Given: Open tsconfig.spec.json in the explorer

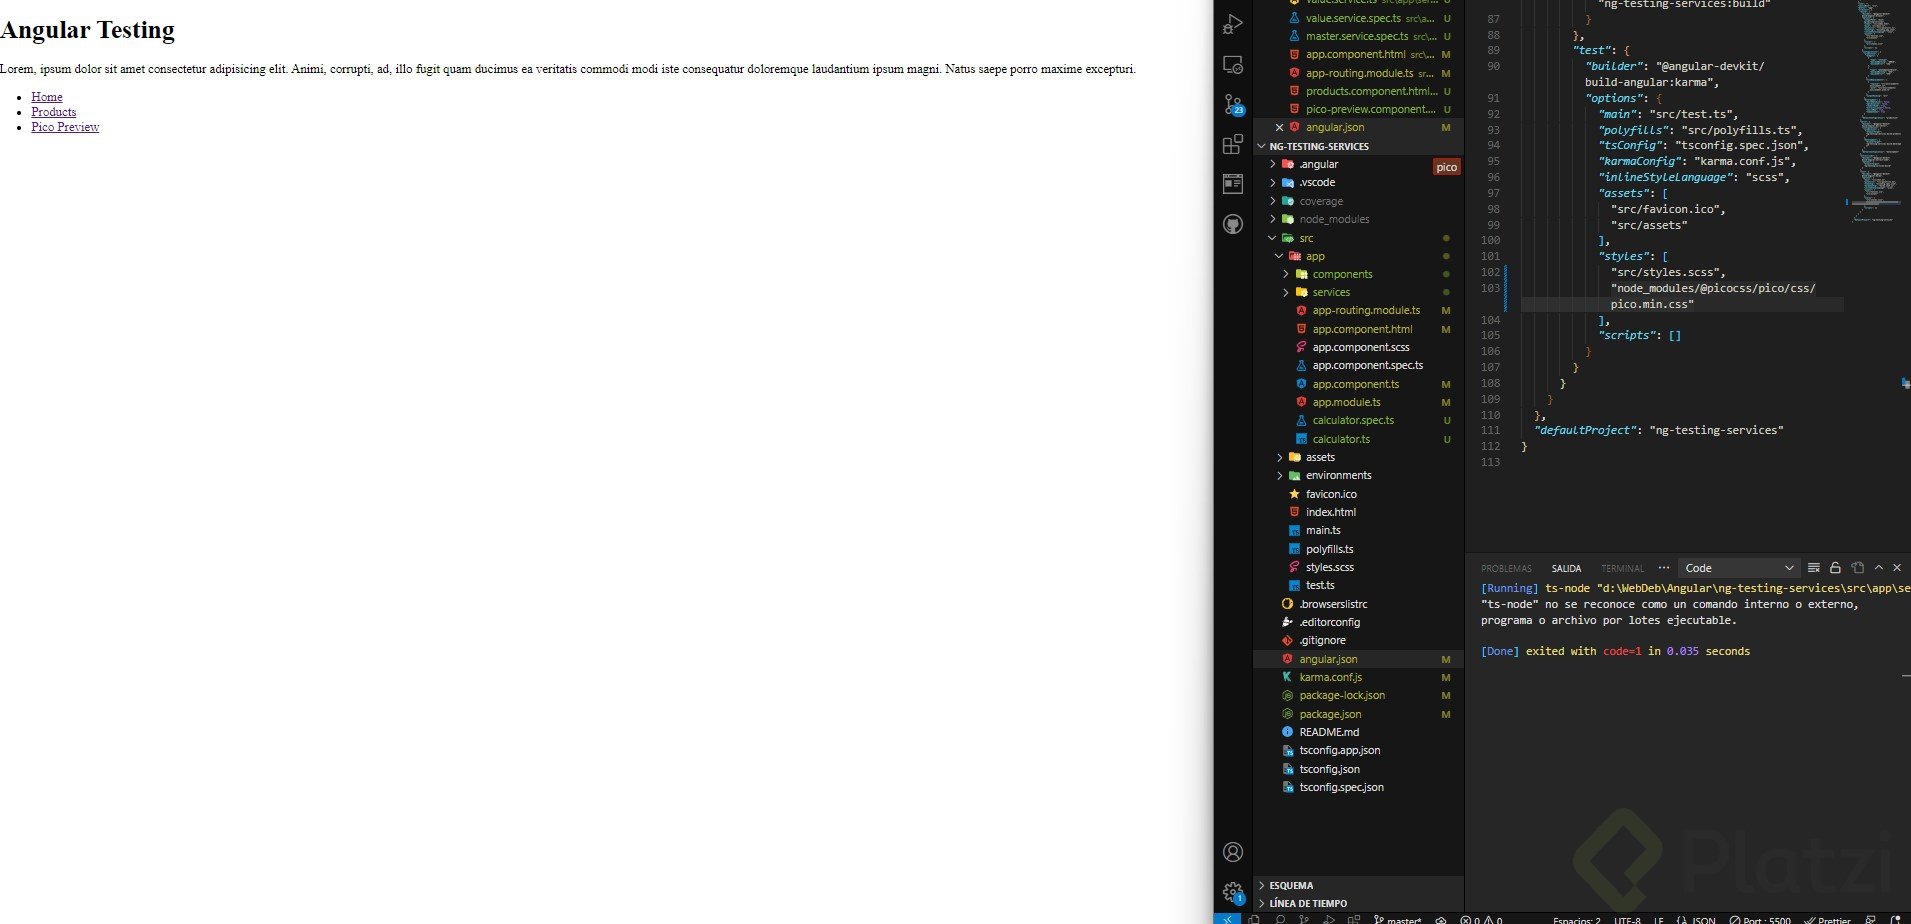Looking at the screenshot, I should (1359, 787).
